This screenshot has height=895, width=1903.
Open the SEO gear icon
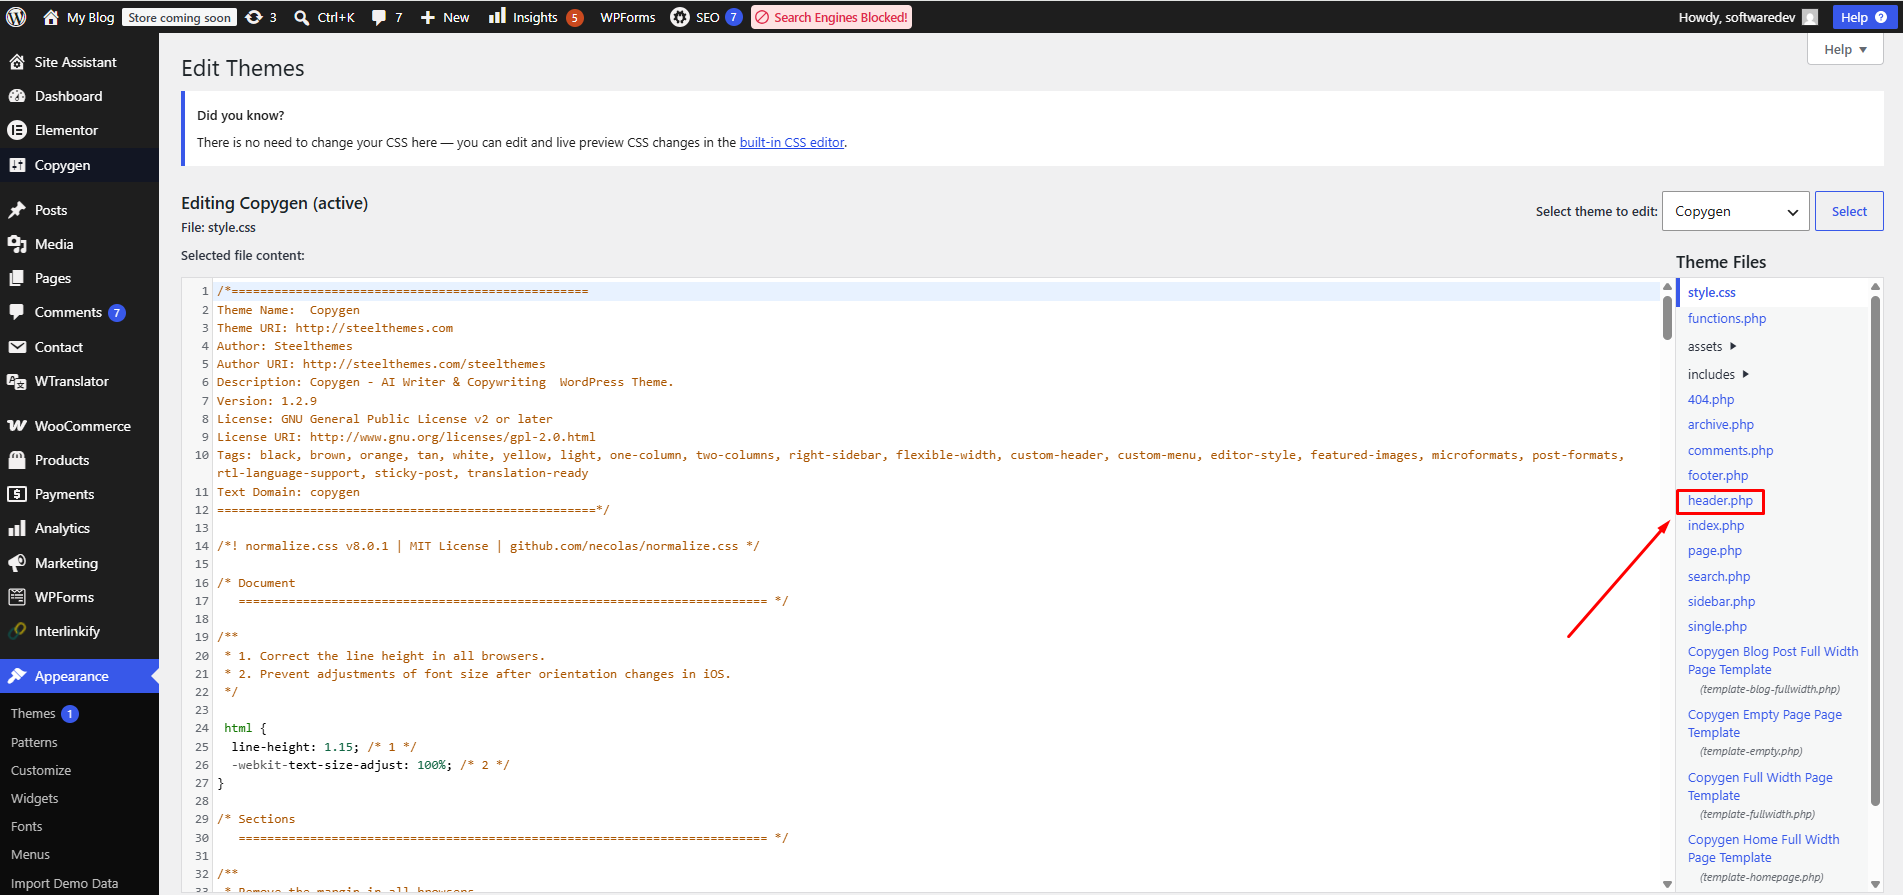(x=680, y=17)
